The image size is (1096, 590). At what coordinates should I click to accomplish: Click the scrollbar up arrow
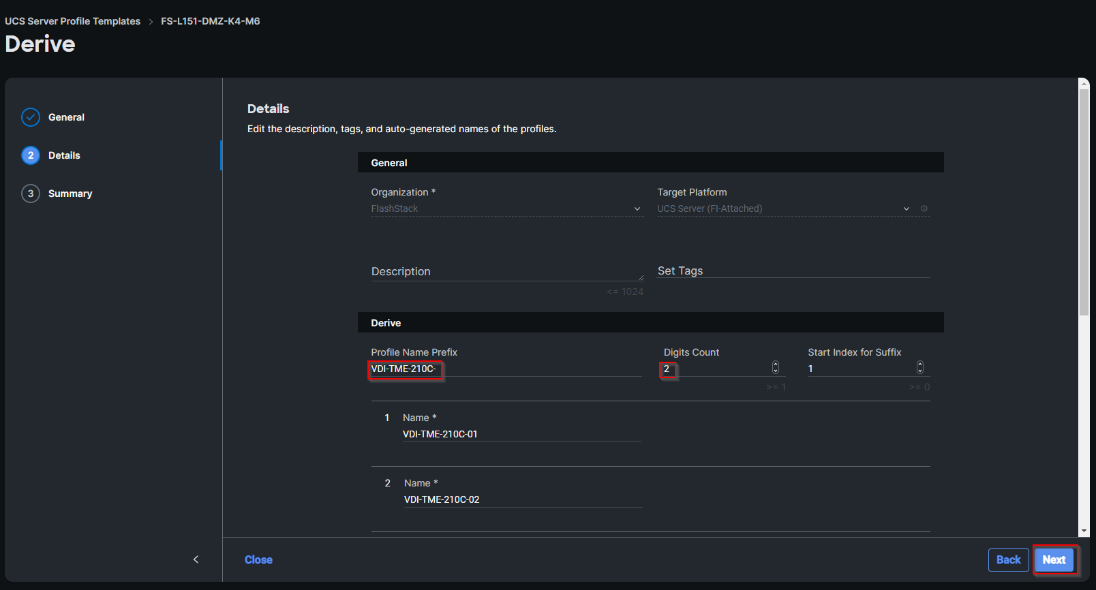pyautogui.click(x=1084, y=86)
